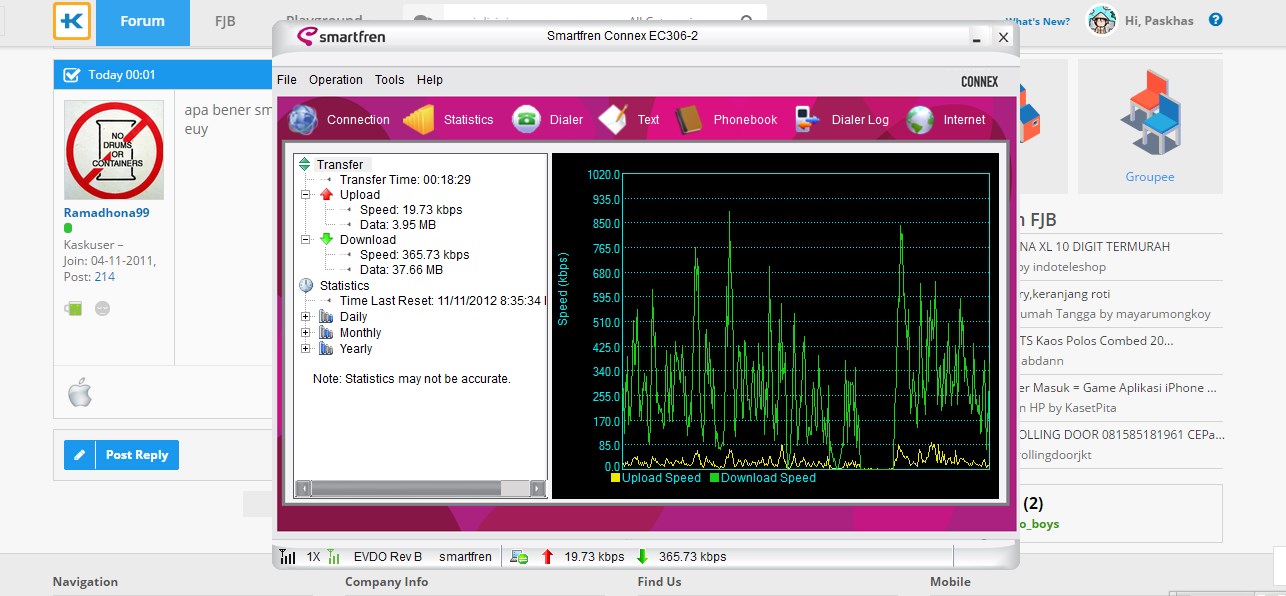Click the tree panel scroll-left arrow

pos(303,489)
